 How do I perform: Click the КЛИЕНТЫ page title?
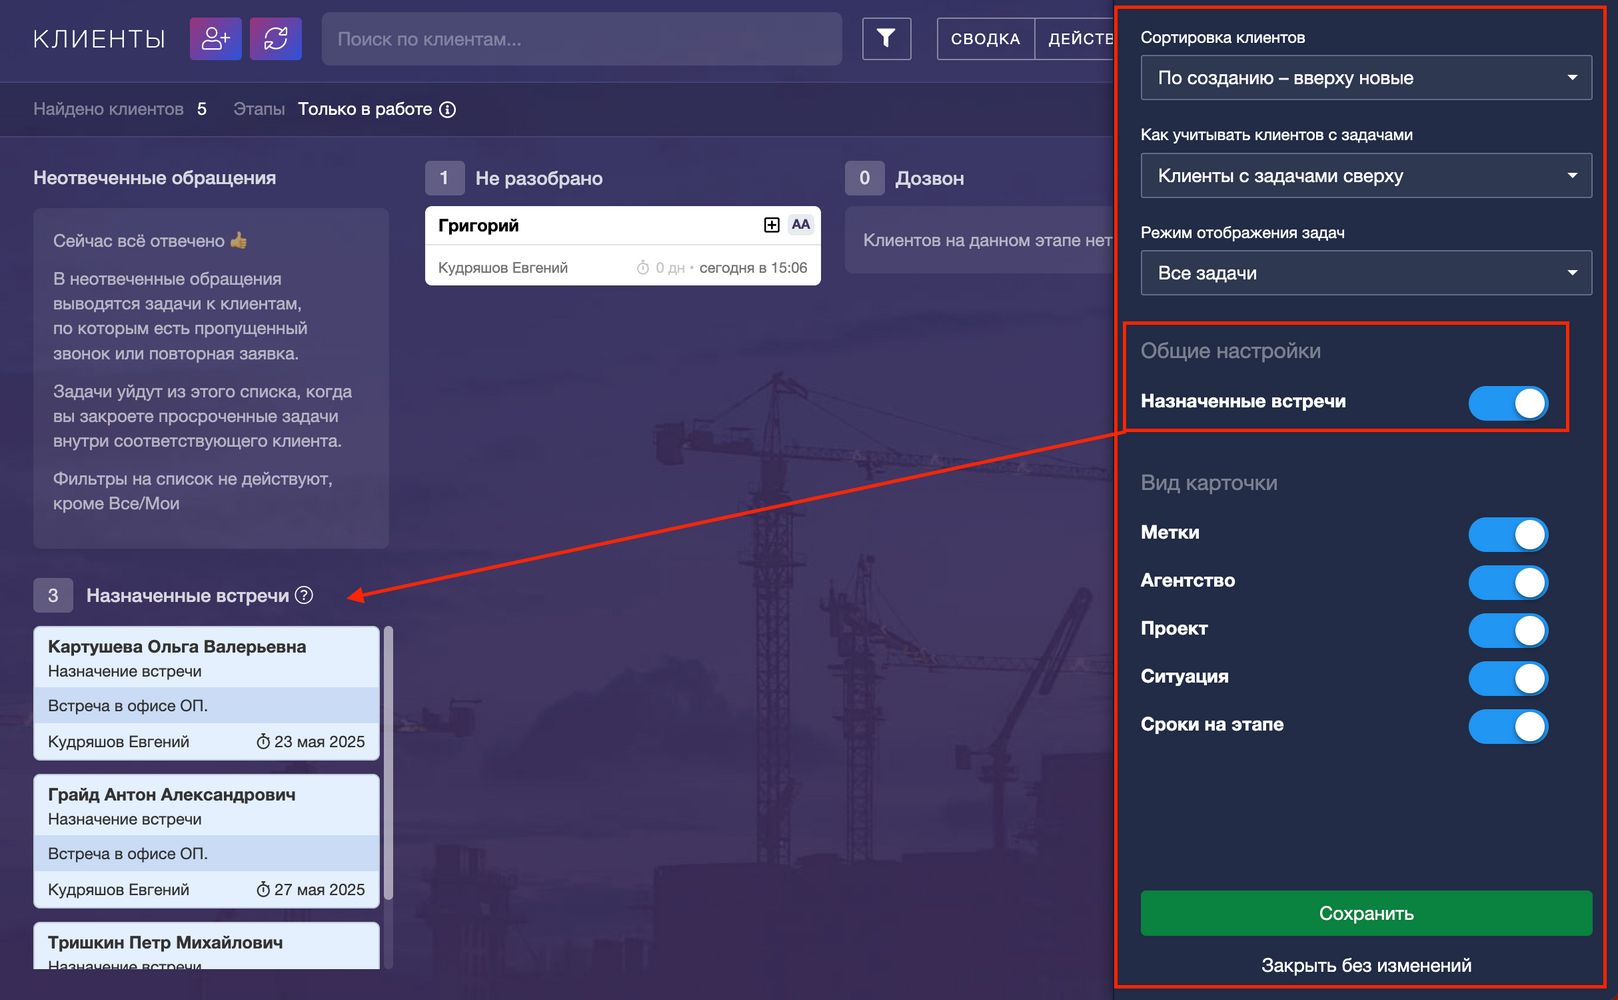(99, 39)
